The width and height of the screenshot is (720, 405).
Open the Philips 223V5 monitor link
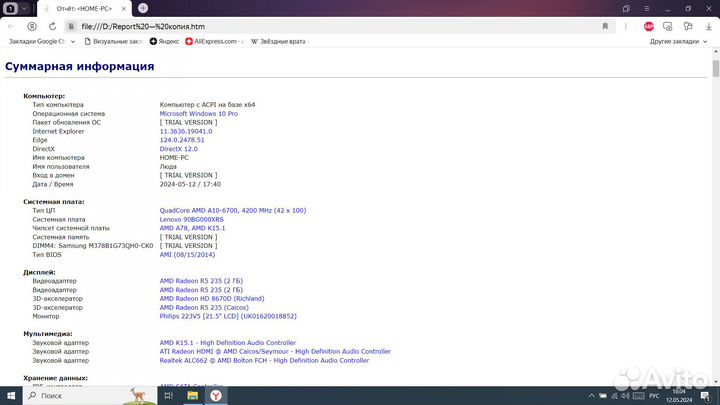tap(228, 316)
